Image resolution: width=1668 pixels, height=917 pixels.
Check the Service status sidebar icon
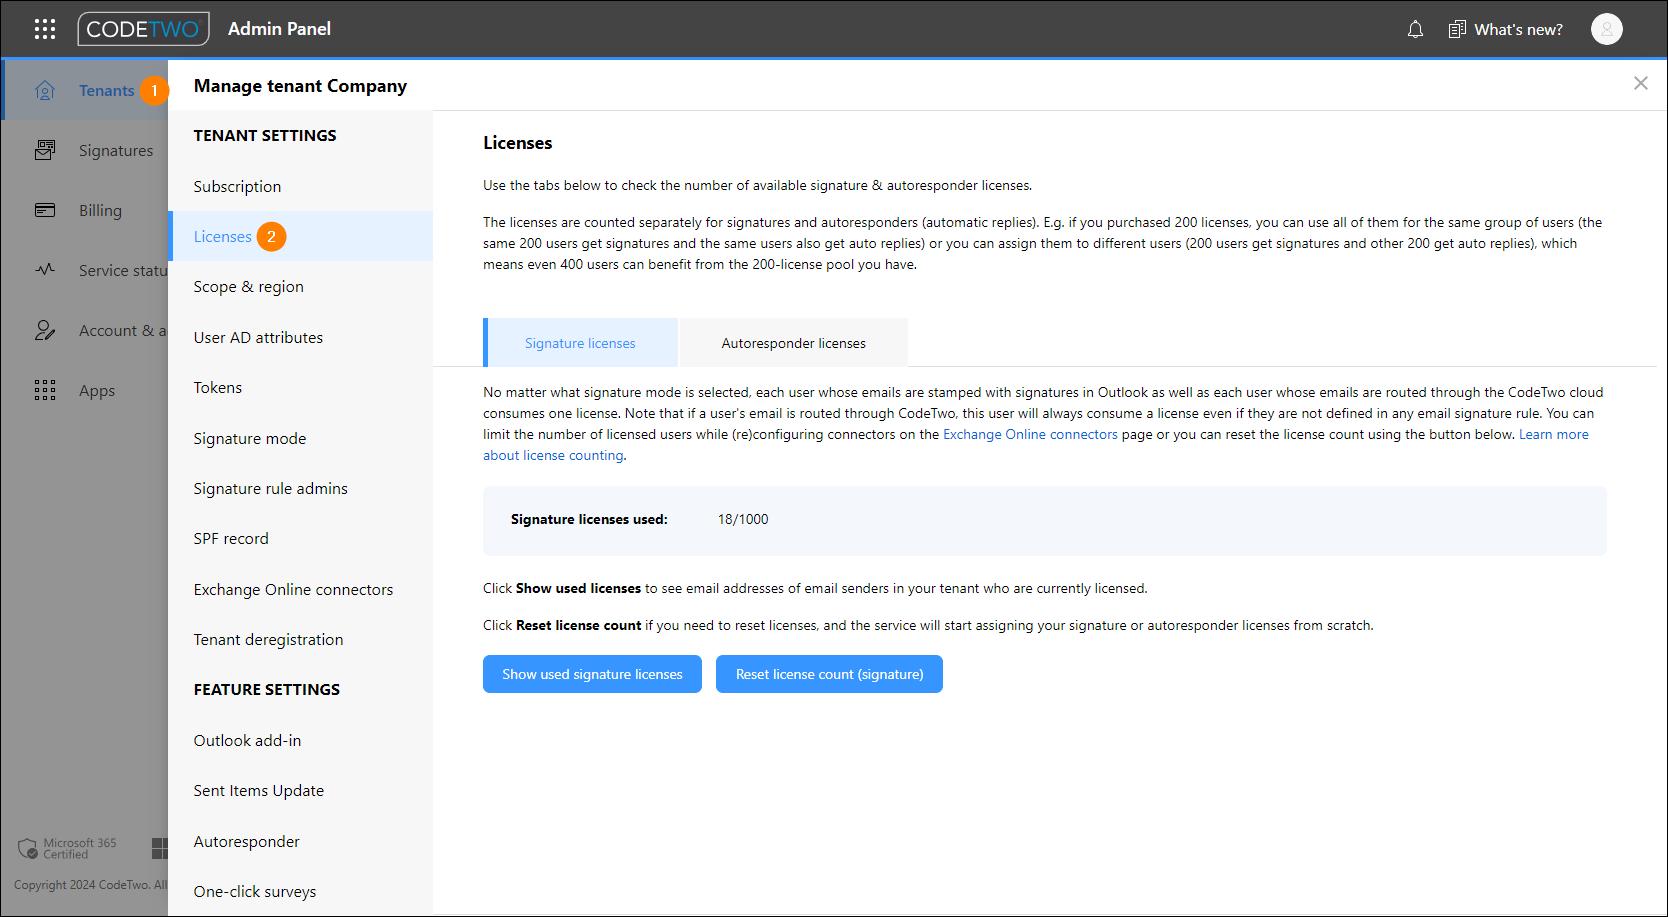(x=45, y=270)
